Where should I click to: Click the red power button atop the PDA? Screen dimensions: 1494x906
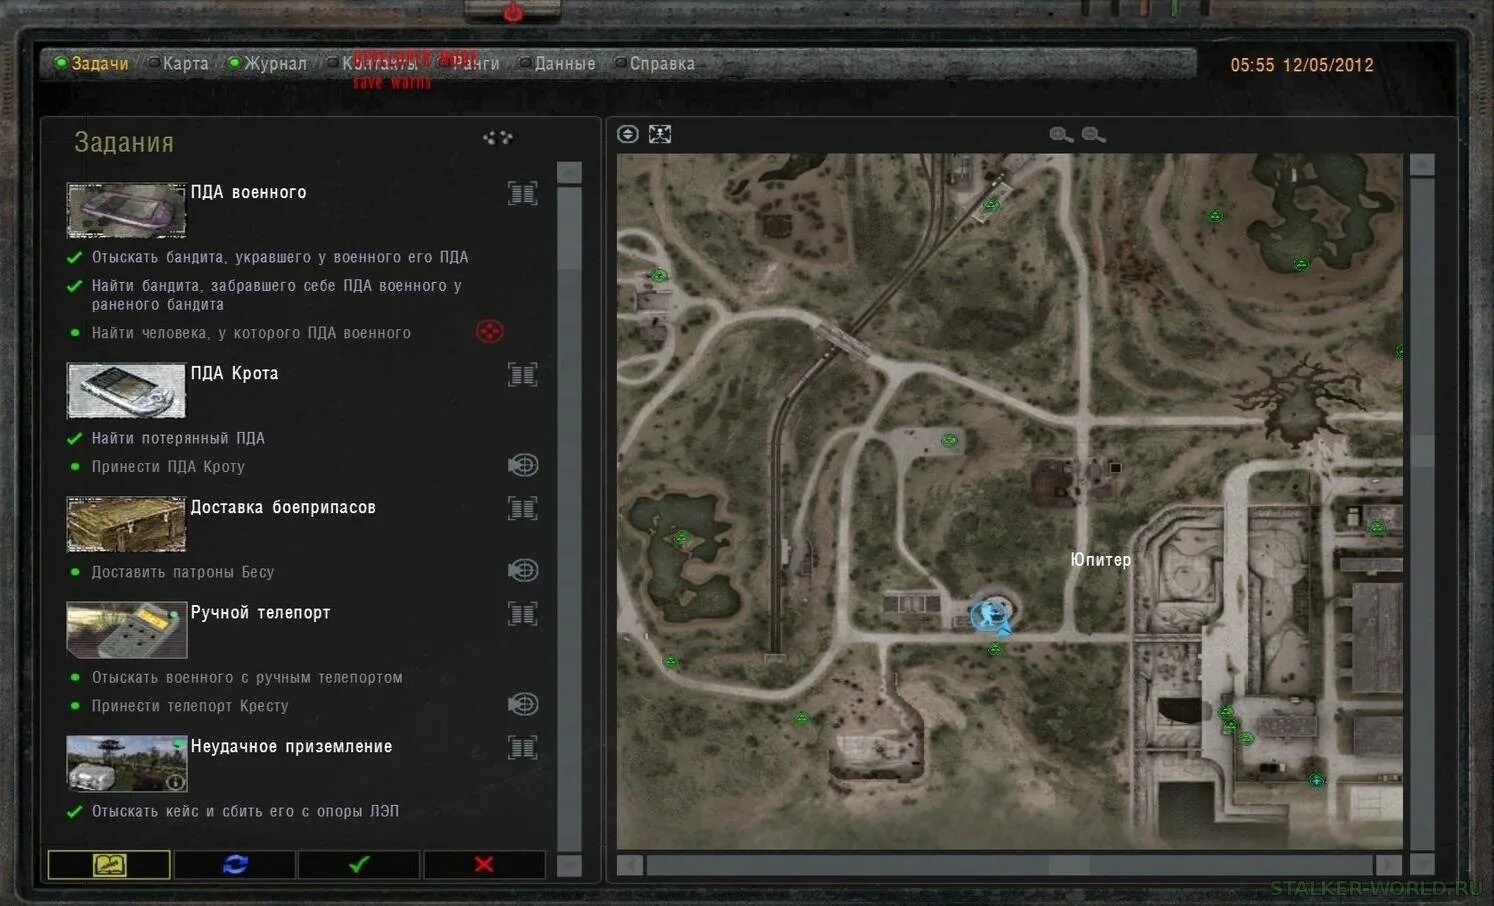(513, 12)
